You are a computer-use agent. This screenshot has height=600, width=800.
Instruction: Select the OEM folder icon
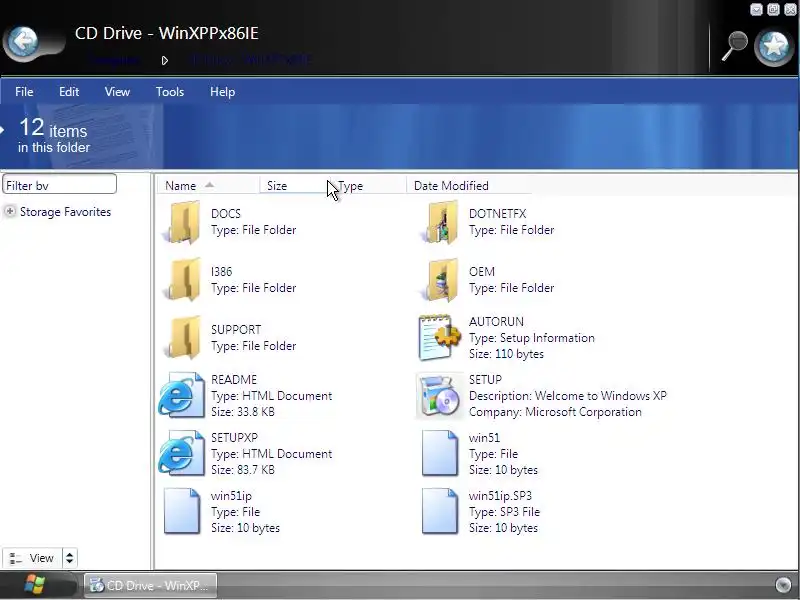pos(440,280)
